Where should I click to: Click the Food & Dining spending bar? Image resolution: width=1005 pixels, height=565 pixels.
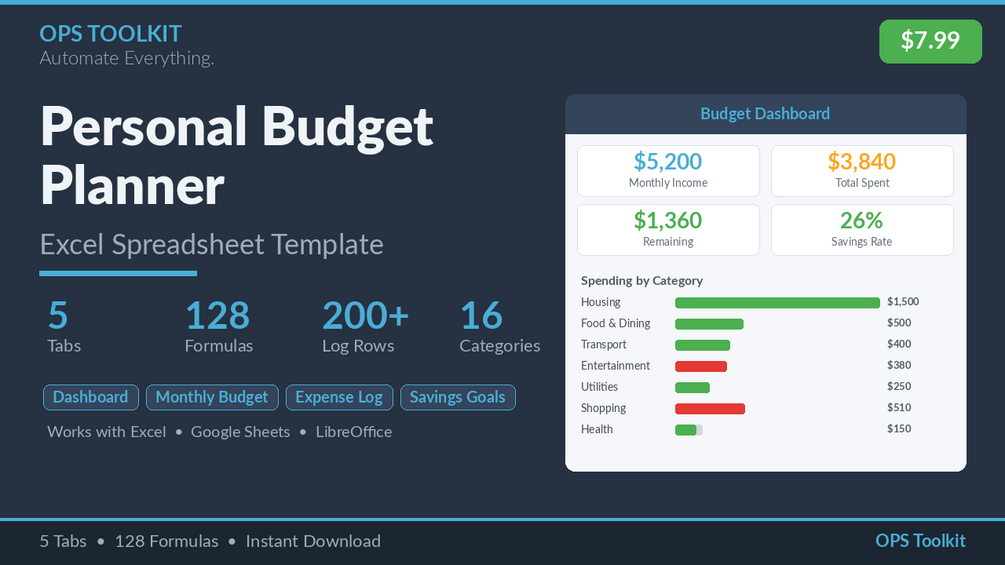[x=709, y=323]
